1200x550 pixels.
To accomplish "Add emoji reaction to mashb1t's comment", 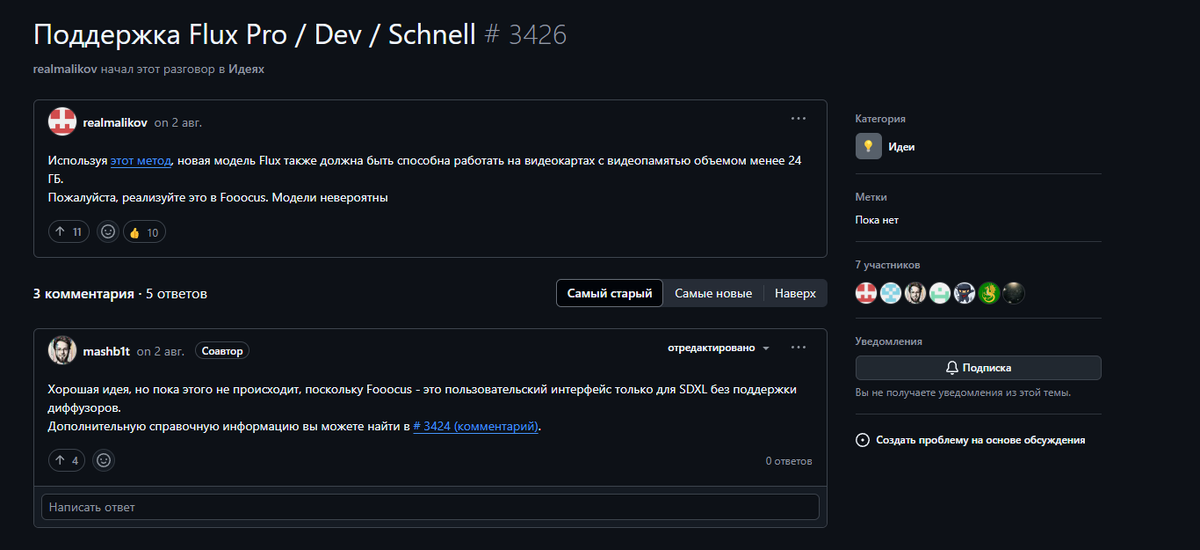I will click(104, 460).
